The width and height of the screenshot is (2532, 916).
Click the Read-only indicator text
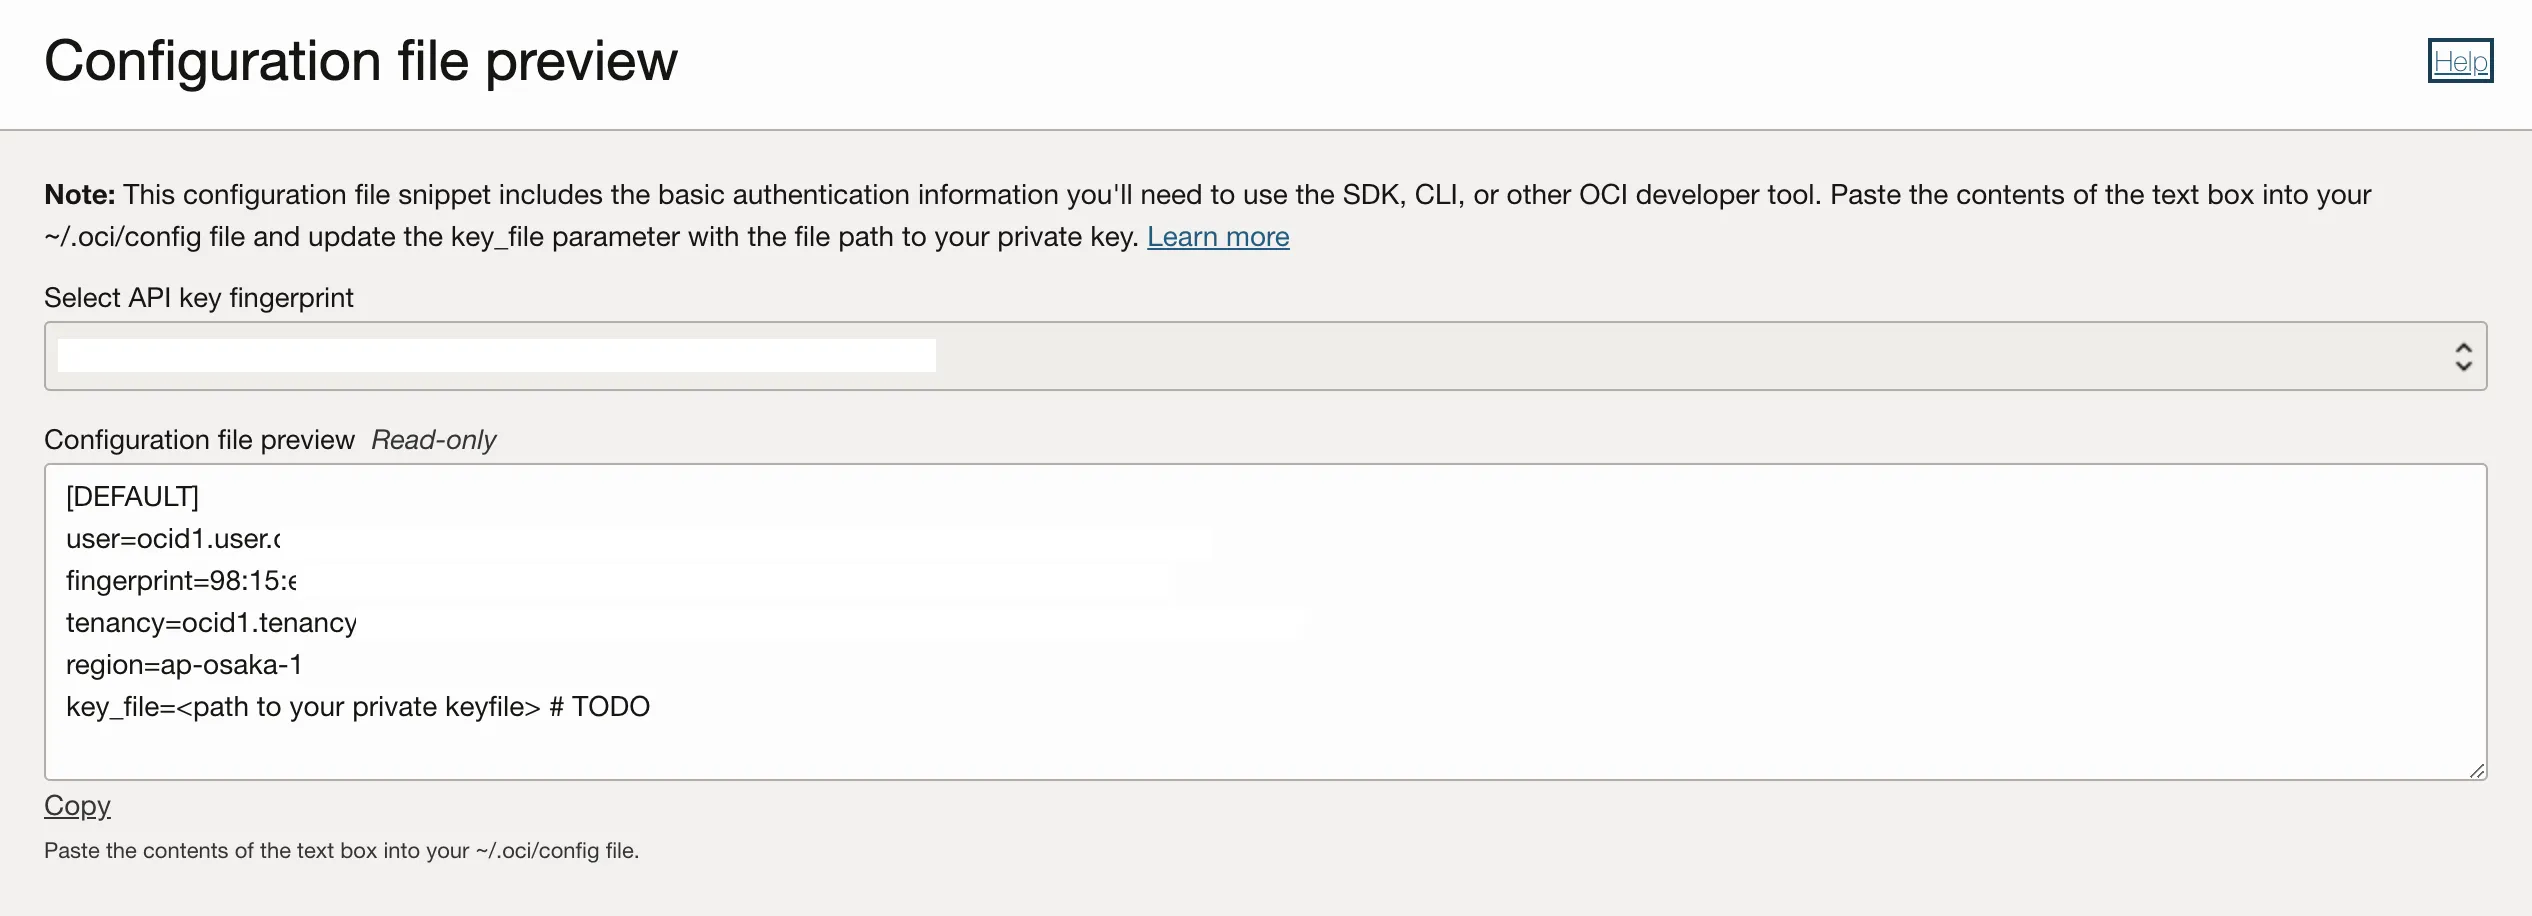[x=433, y=440]
